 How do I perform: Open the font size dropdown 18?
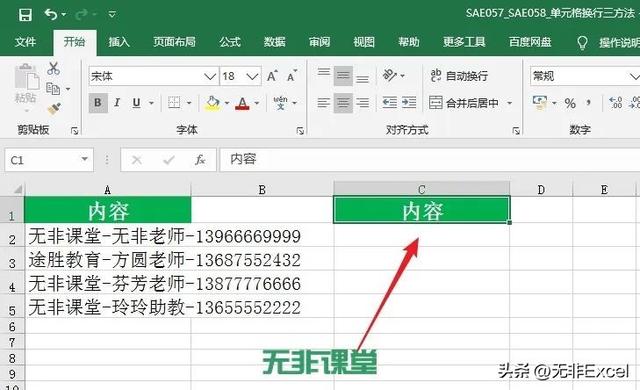[x=252, y=76]
